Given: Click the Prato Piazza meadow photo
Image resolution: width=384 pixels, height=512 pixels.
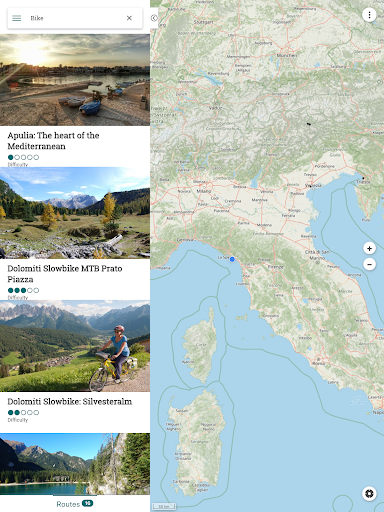Looking at the screenshot, I should pyautogui.click(x=75, y=213).
